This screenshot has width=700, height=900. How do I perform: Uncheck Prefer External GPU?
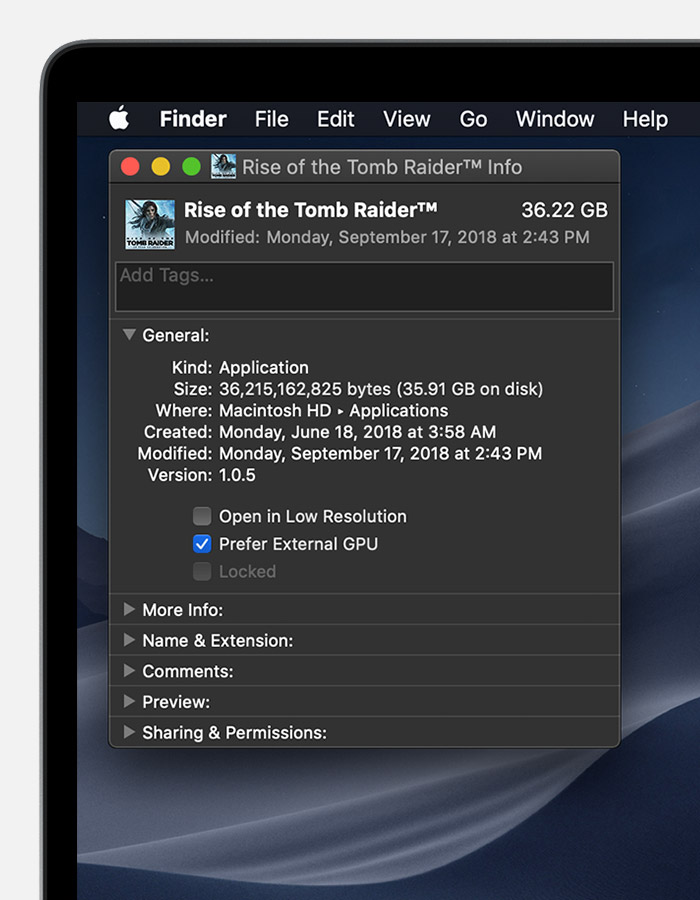202,544
